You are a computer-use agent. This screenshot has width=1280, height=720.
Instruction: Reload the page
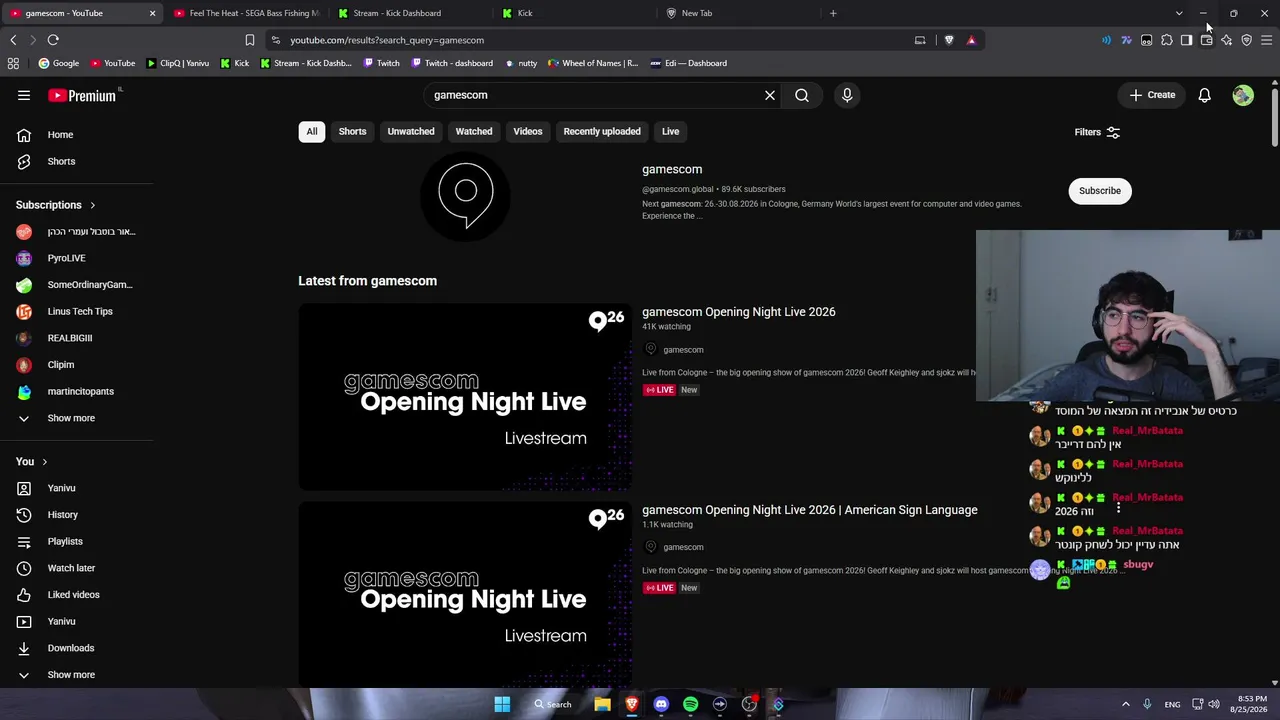(53, 40)
